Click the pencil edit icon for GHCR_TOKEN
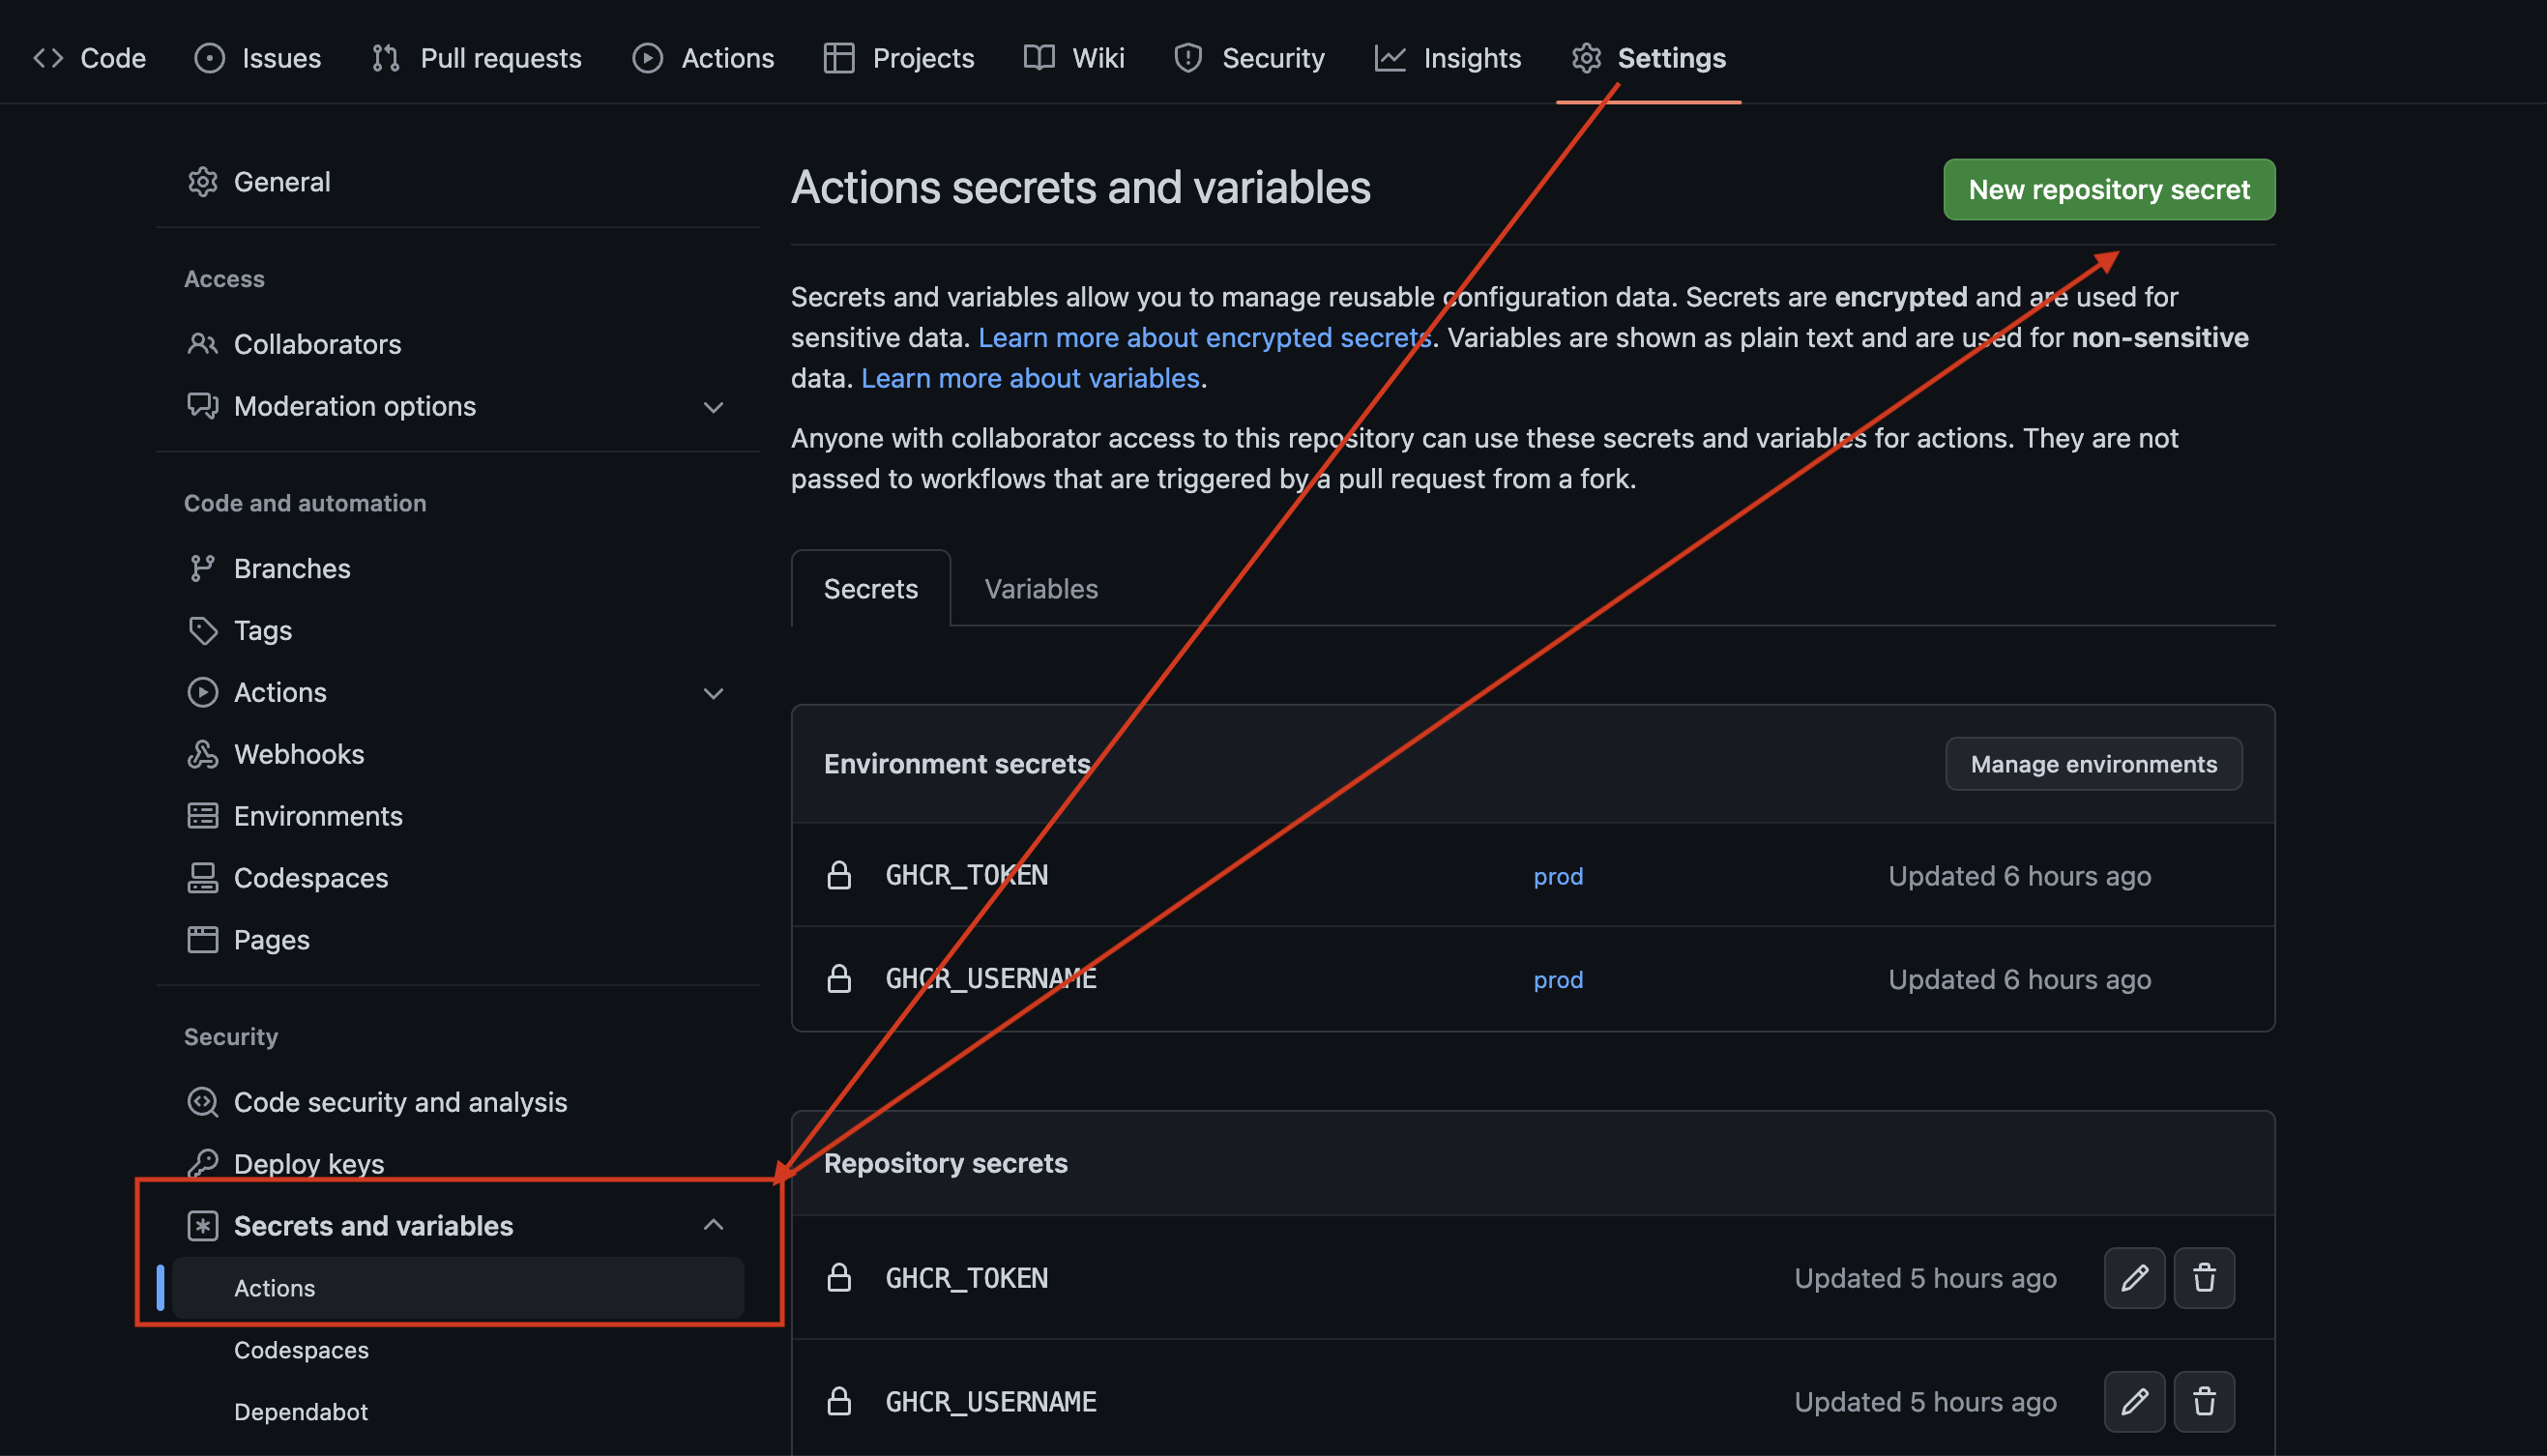The height and width of the screenshot is (1456, 2547). 2134,1276
